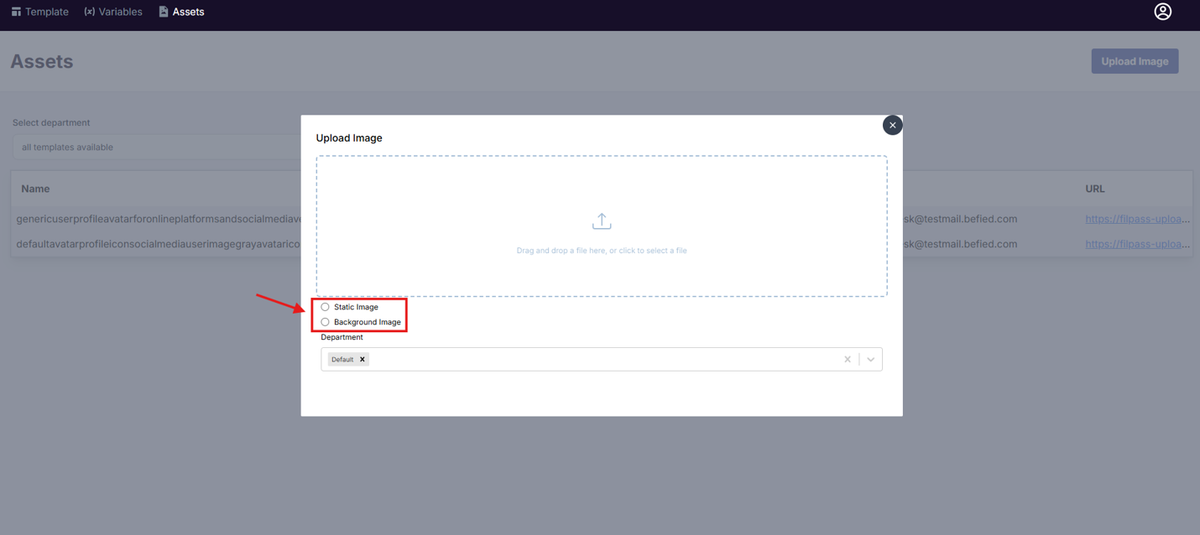Open the Select department filter dropdown
Image resolution: width=1200 pixels, height=535 pixels.
(156, 147)
